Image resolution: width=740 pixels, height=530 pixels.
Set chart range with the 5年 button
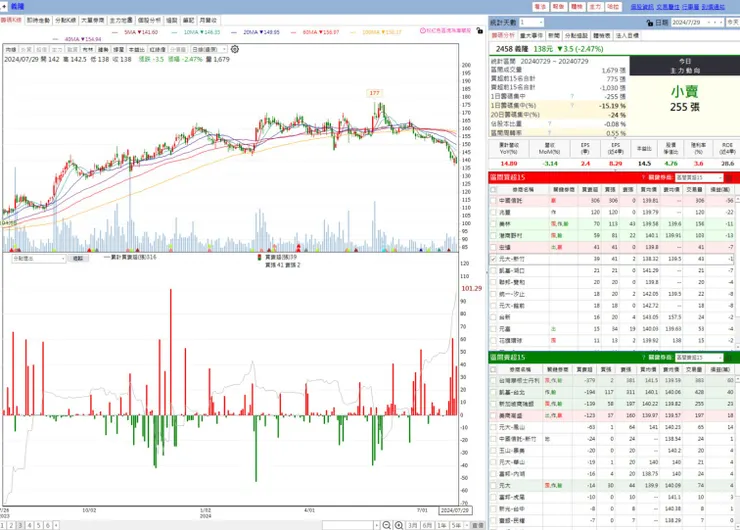click(x=456, y=525)
